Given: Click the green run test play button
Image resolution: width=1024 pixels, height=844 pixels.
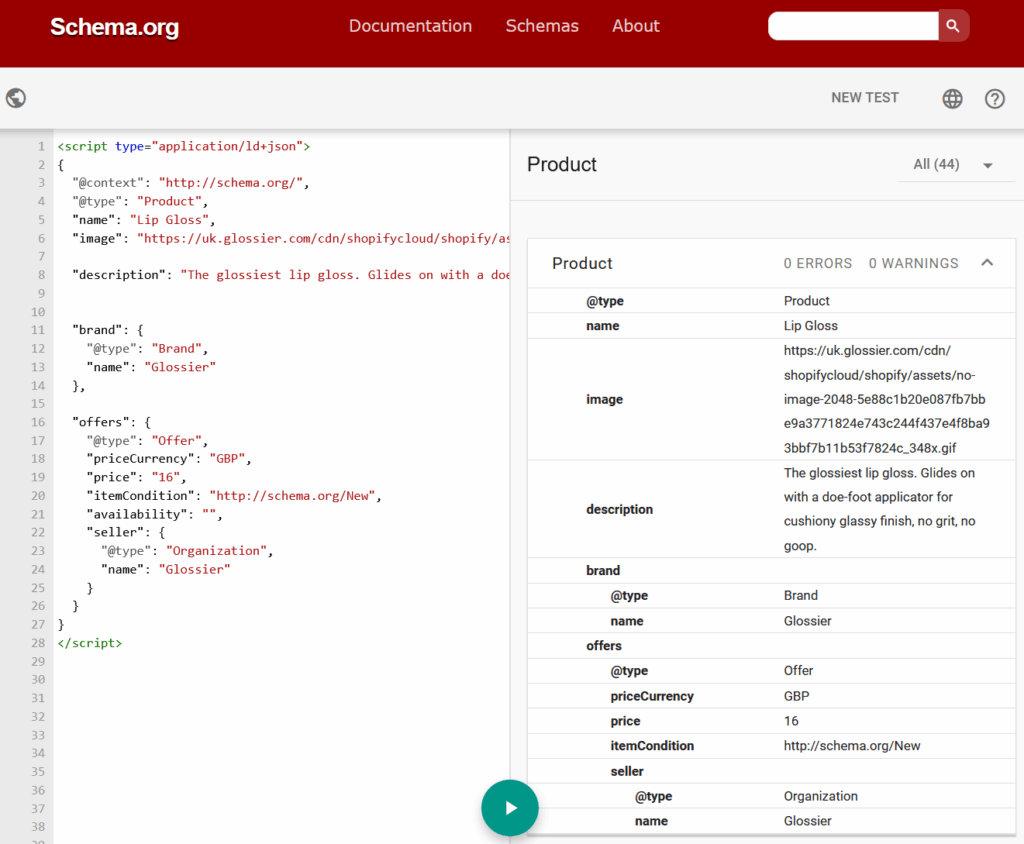Looking at the screenshot, I should [510, 807].
